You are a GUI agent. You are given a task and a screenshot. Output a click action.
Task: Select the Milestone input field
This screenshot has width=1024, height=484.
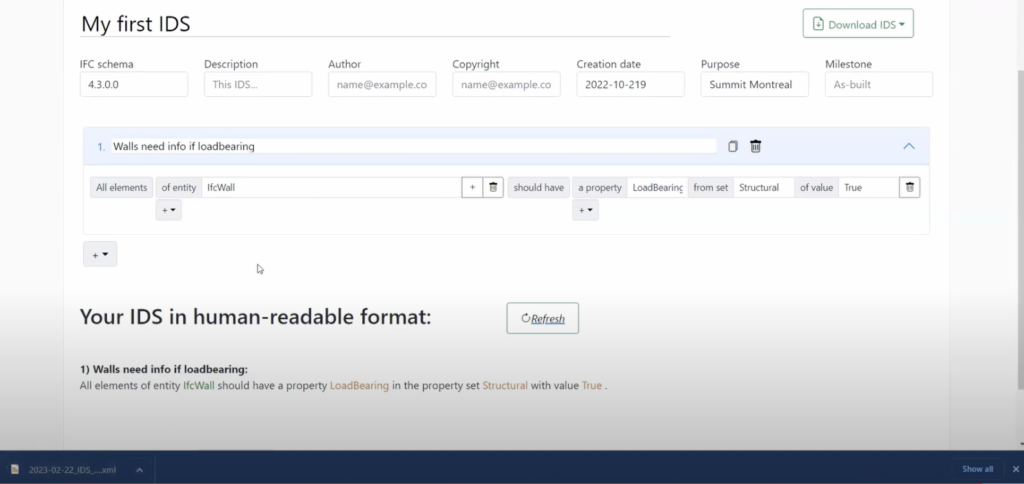click(878, 85)
